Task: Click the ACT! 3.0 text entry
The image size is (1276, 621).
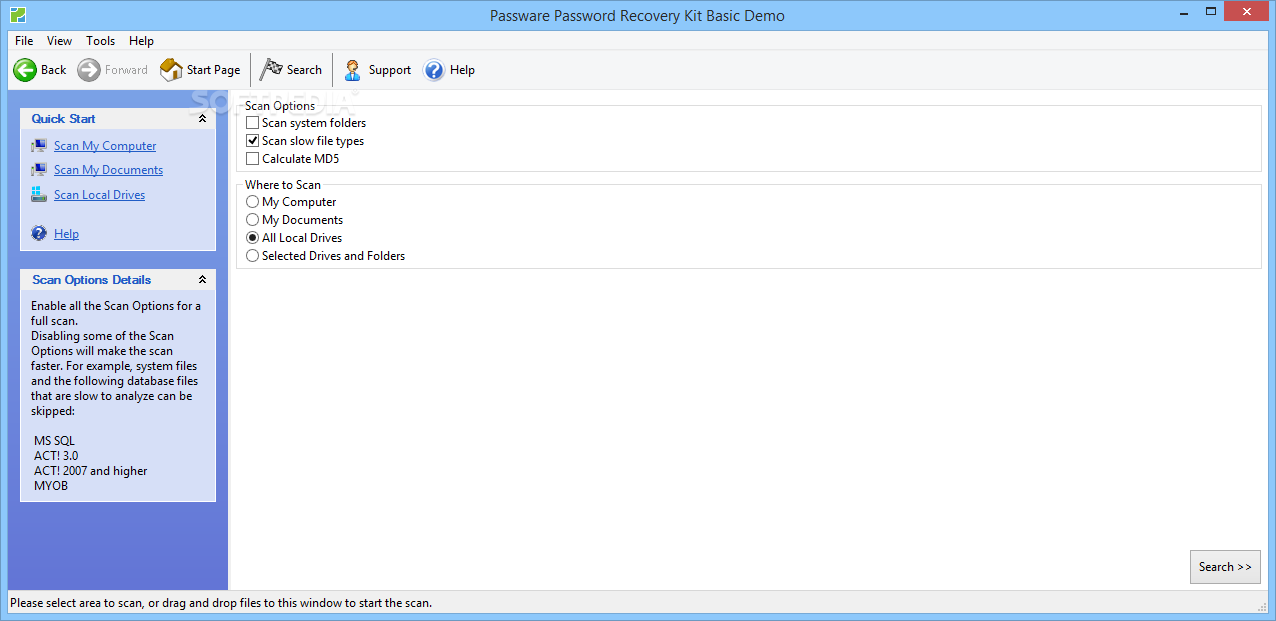Action: pos(56,456)
